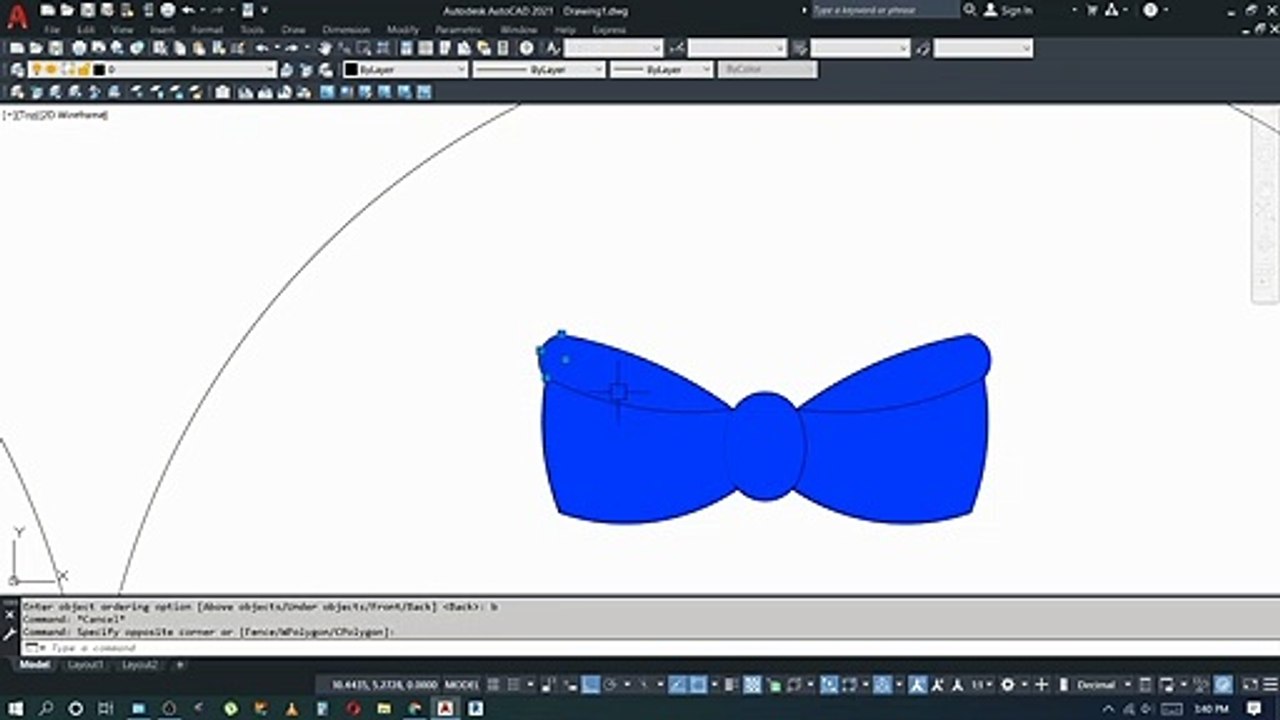Click the Help question mark in Standard toolbar
The height and width of the screenshot is (720, 1280).
(526, 48)
